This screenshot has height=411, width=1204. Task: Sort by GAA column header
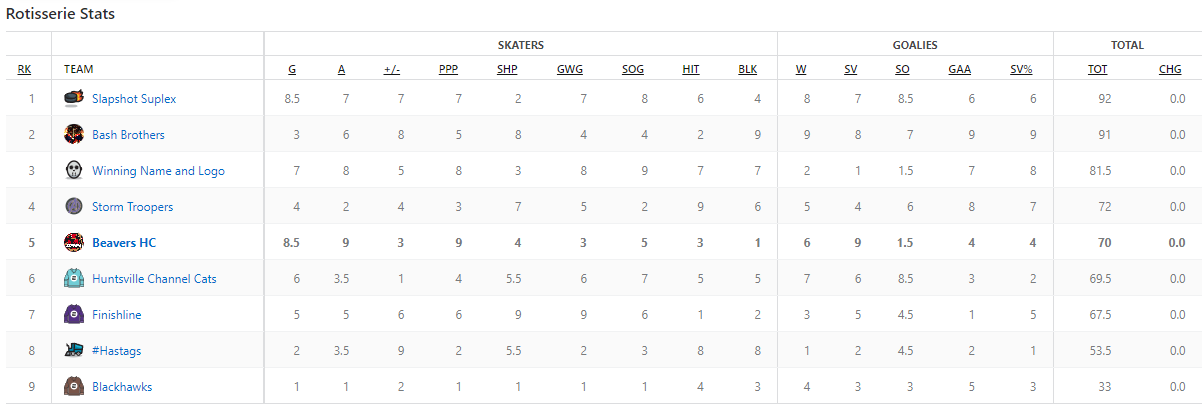(959, 70)
